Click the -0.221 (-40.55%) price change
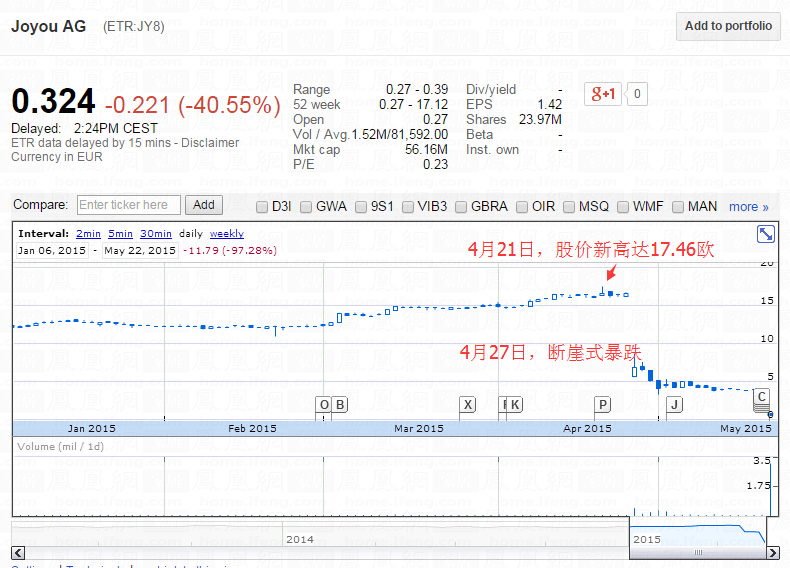Viewport: 790px width, 568px height. pos(192,105)
